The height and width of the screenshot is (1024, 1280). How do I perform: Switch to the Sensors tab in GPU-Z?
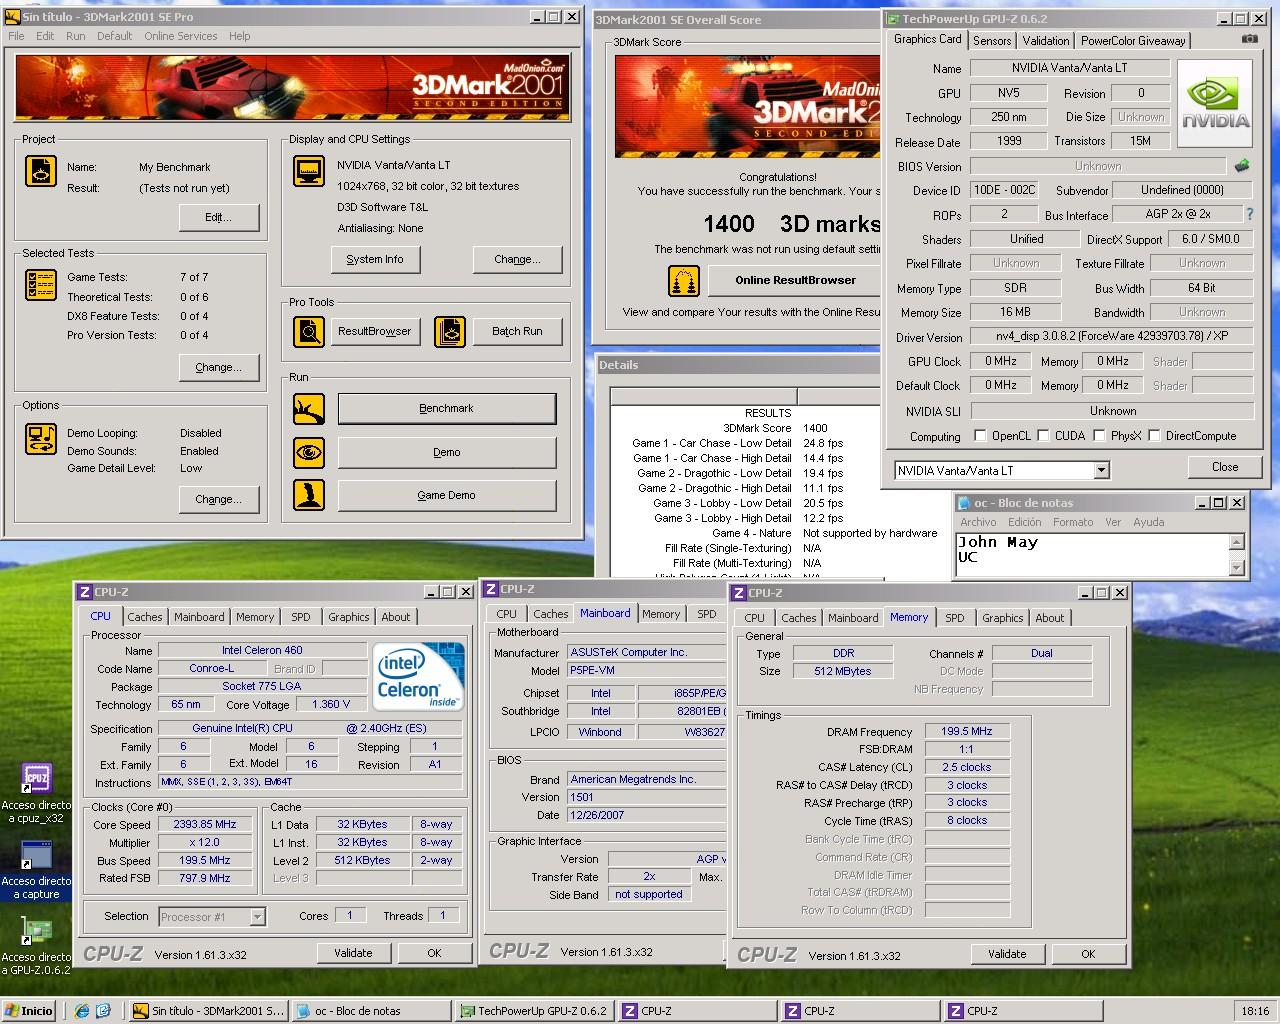pos(992,41)
